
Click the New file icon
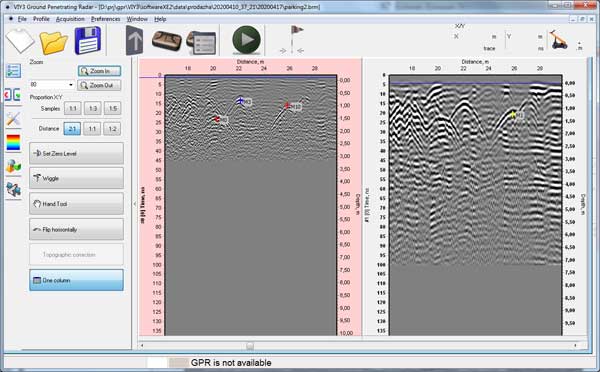pyautogui.click(x=20, y=41)
